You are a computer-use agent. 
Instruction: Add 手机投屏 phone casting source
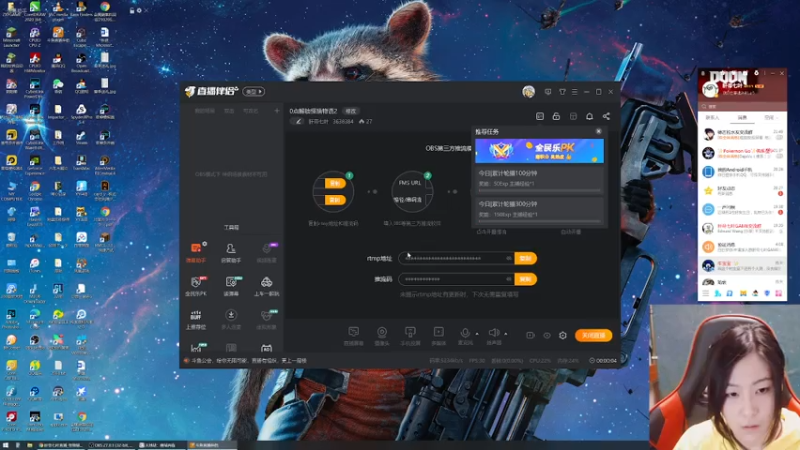pos(410,335)
